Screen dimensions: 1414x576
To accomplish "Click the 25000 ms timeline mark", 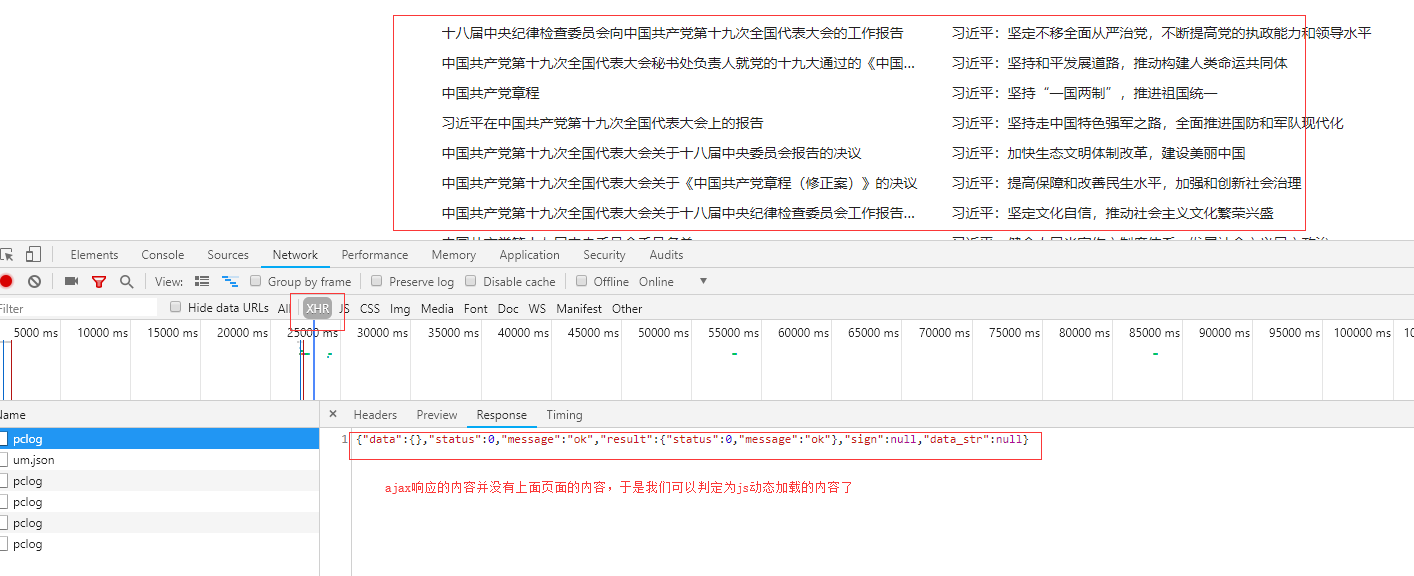I will tap(312, 333).
